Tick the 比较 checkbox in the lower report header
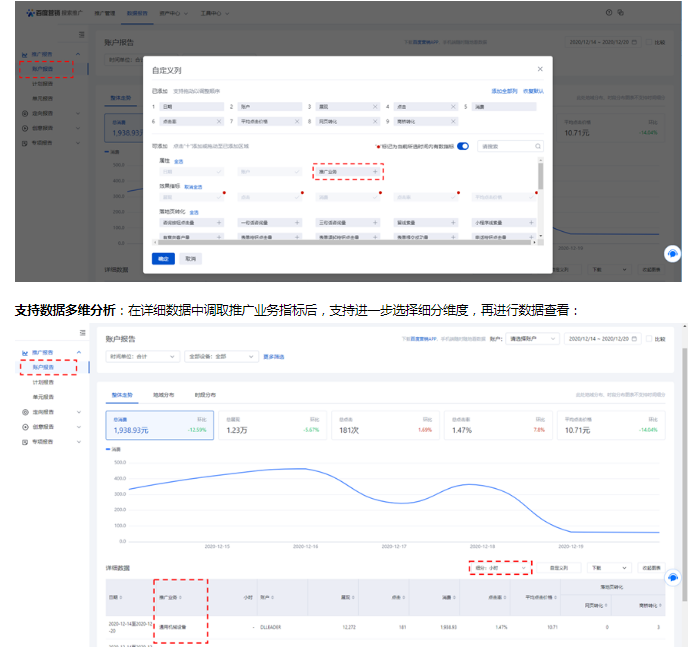694x653 pixels. 649,339
